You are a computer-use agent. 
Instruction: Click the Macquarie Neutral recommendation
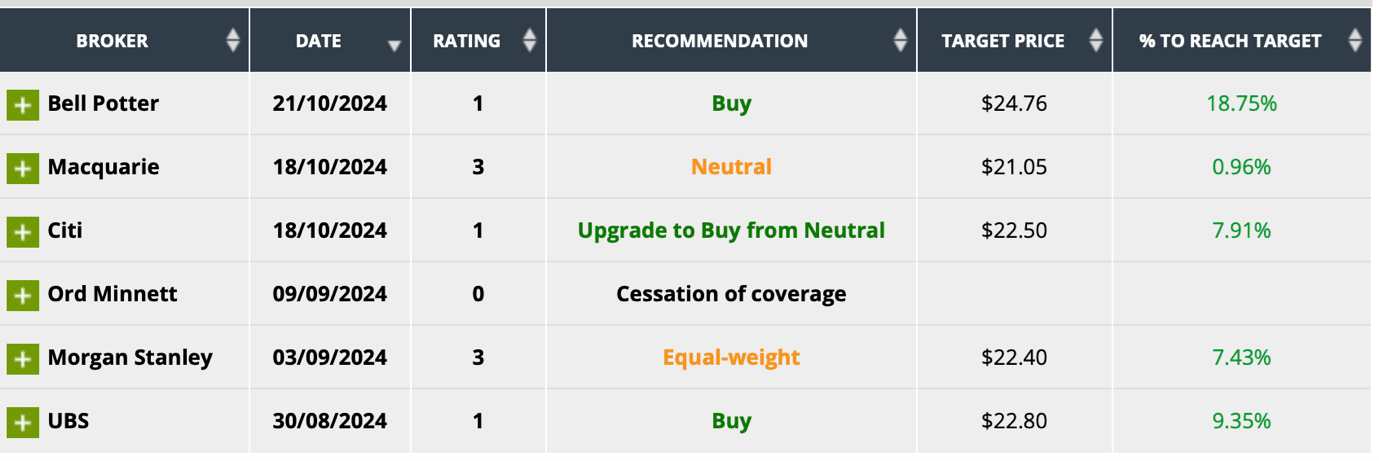click(x=731, y=167)
